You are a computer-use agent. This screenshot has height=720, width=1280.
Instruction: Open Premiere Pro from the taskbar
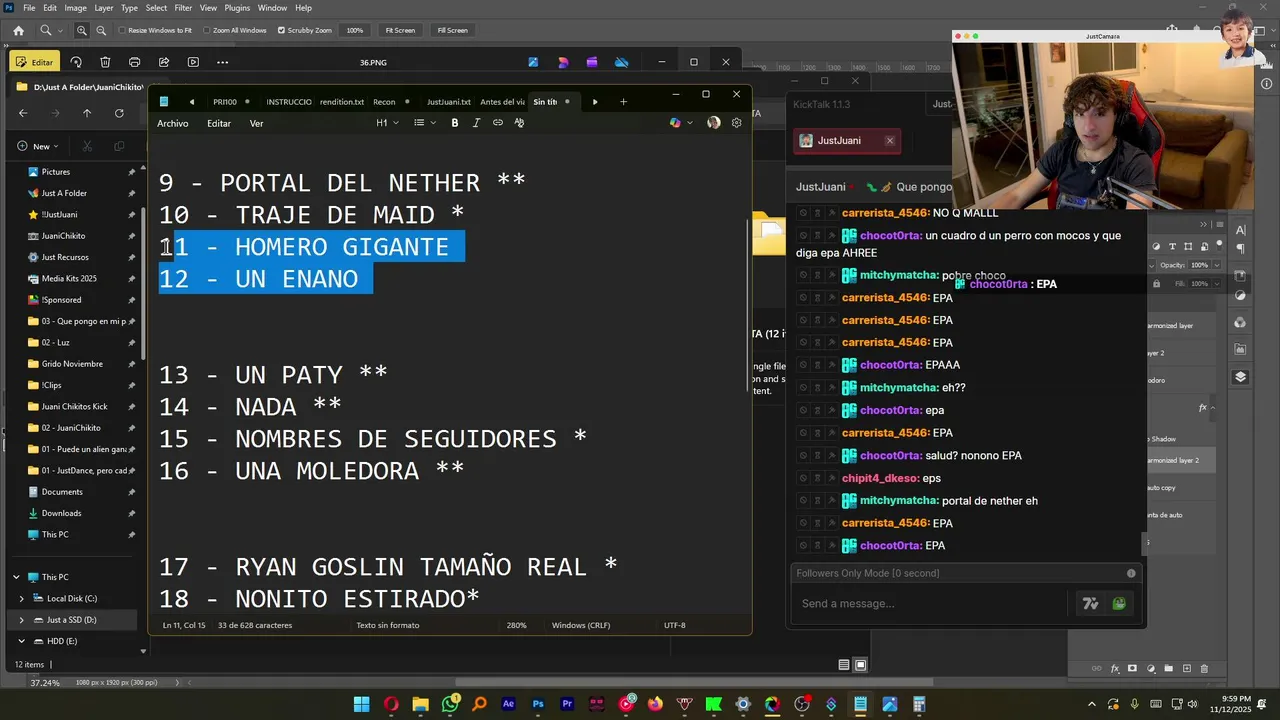coord(567,704)
